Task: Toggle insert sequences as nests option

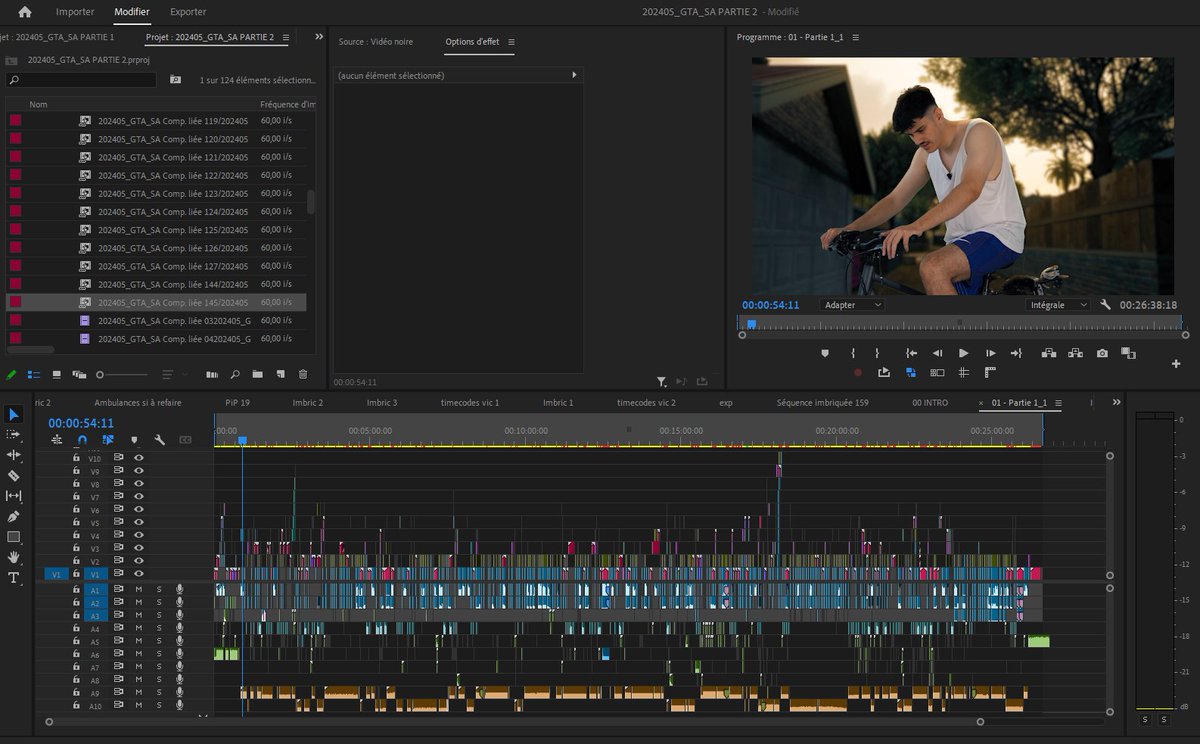Action: pyautogui.click(x=56, y=439)
